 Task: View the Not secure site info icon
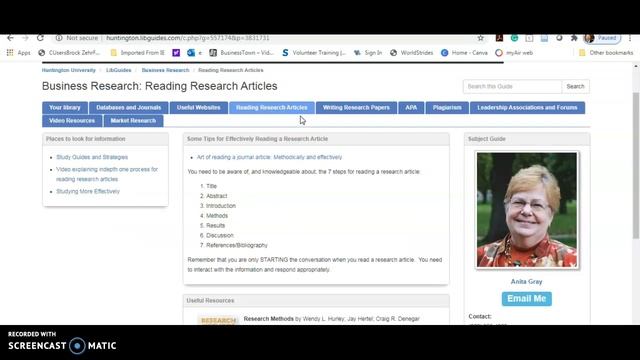[59, 38]
